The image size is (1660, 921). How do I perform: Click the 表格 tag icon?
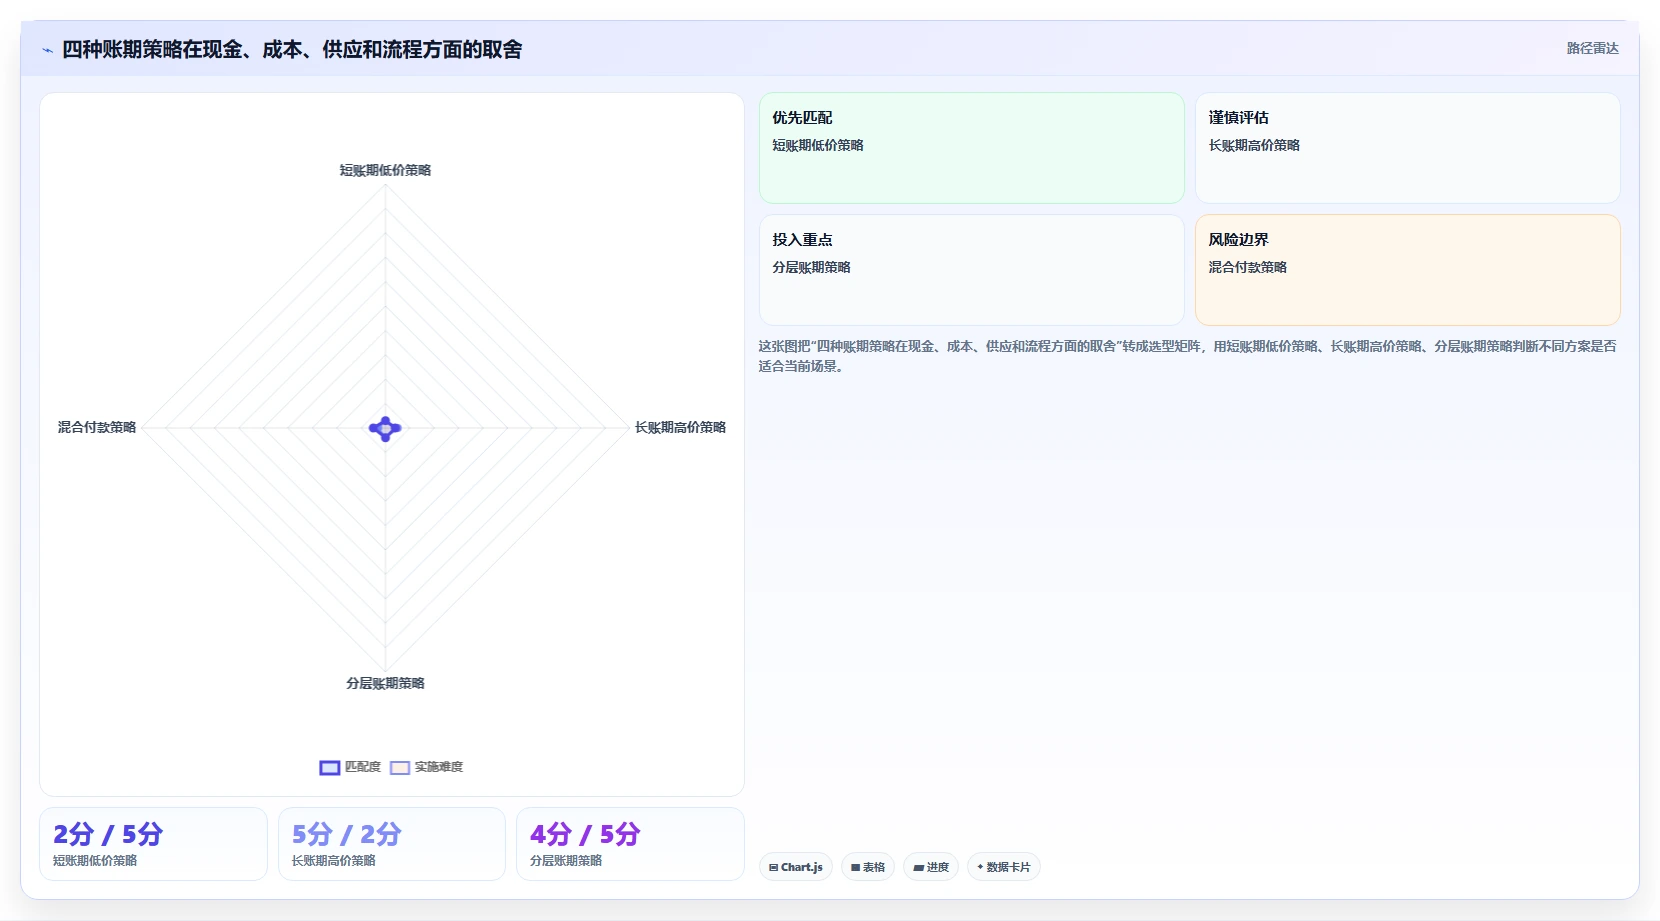855,868
